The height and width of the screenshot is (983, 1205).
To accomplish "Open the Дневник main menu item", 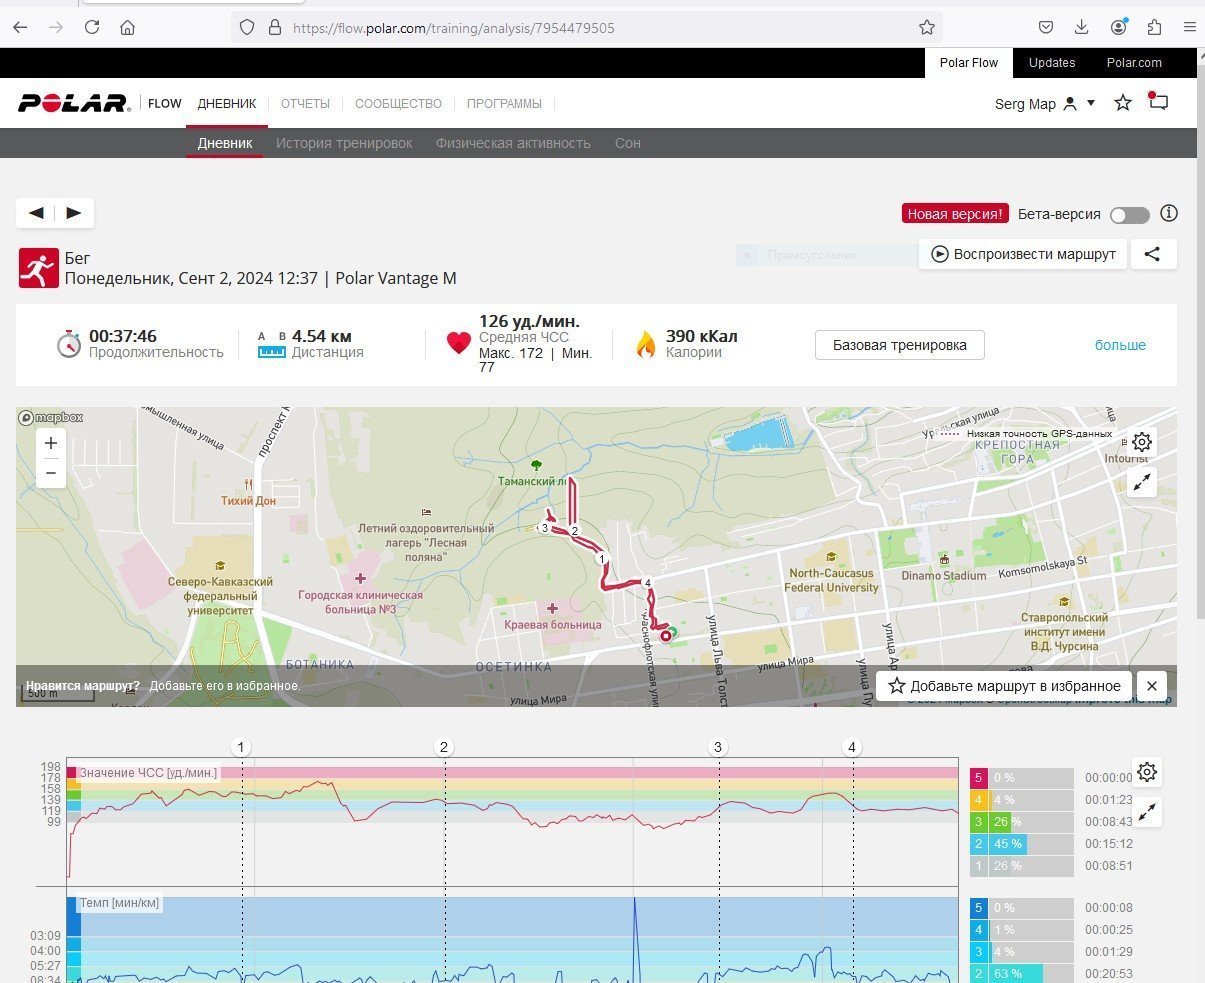I will 226,103.
